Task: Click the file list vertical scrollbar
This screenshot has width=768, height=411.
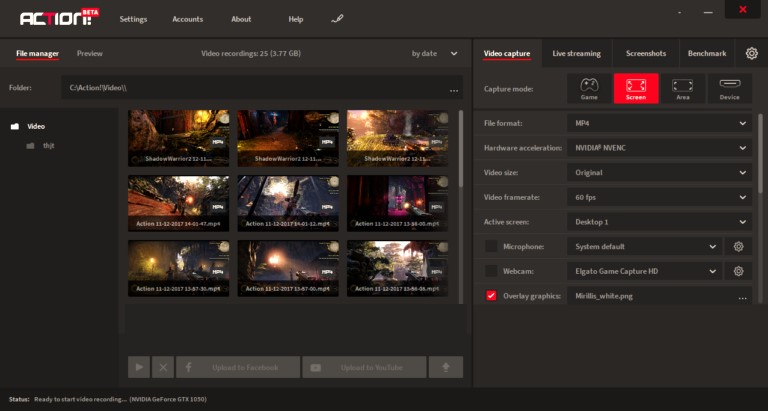Action: pos(460,148)
